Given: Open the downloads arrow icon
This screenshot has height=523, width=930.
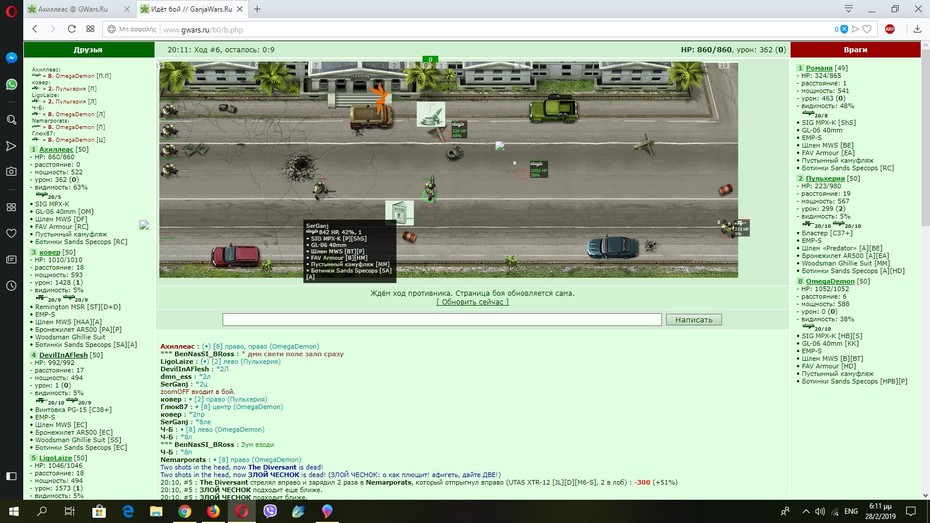Looking at the screenshot, I should [x=917, y=29].
